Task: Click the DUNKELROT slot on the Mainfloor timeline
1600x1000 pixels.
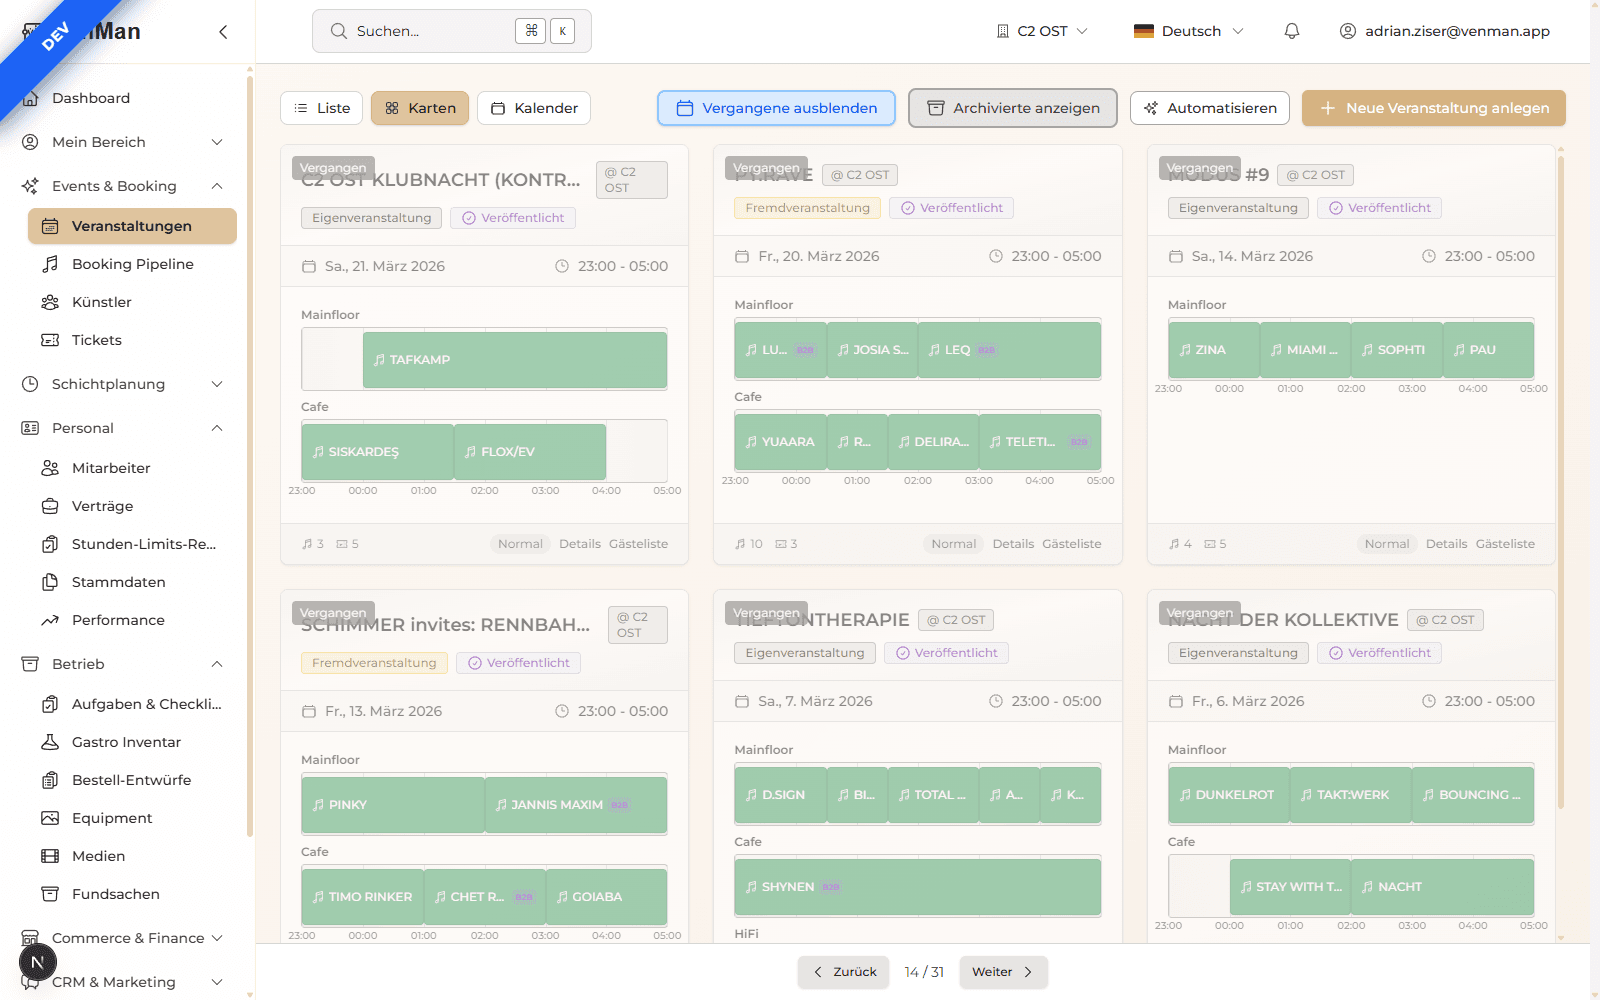Action: (1229, 795)
